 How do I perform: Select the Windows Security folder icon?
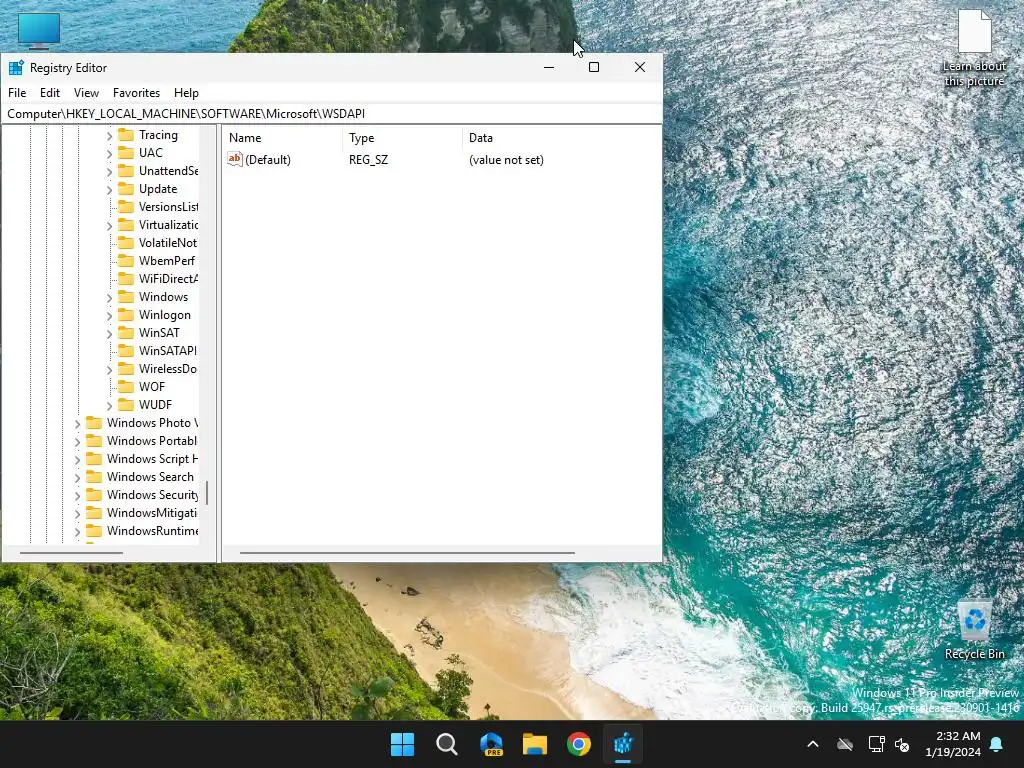(x=94, y=495)
